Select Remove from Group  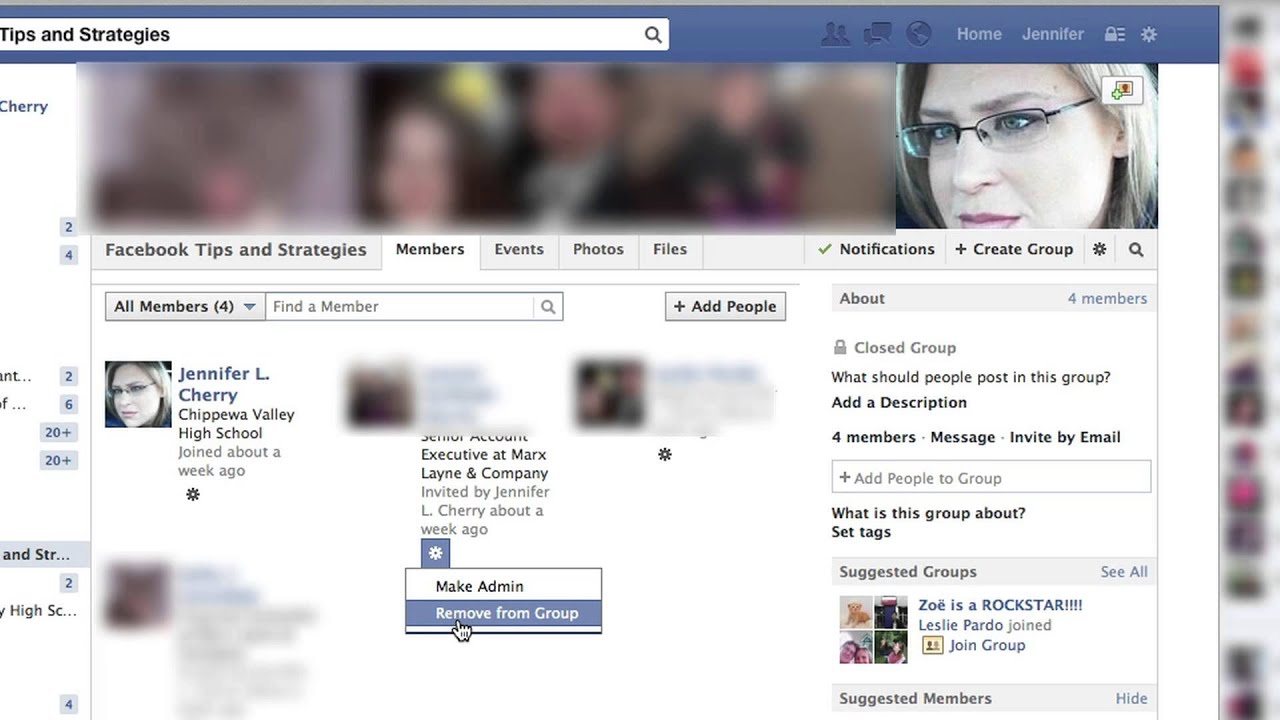[x=503, y=613]
